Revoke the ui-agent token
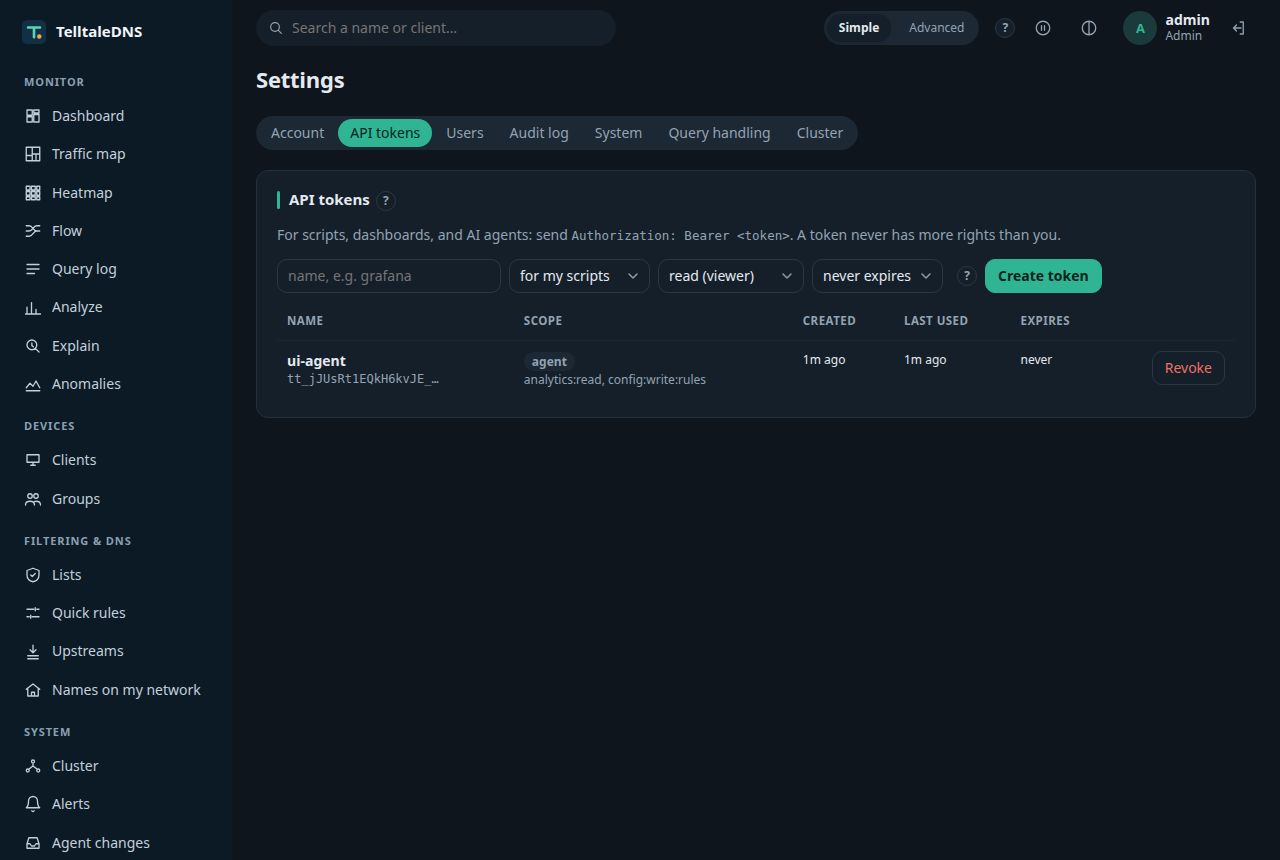 [x=1188, y=368]
